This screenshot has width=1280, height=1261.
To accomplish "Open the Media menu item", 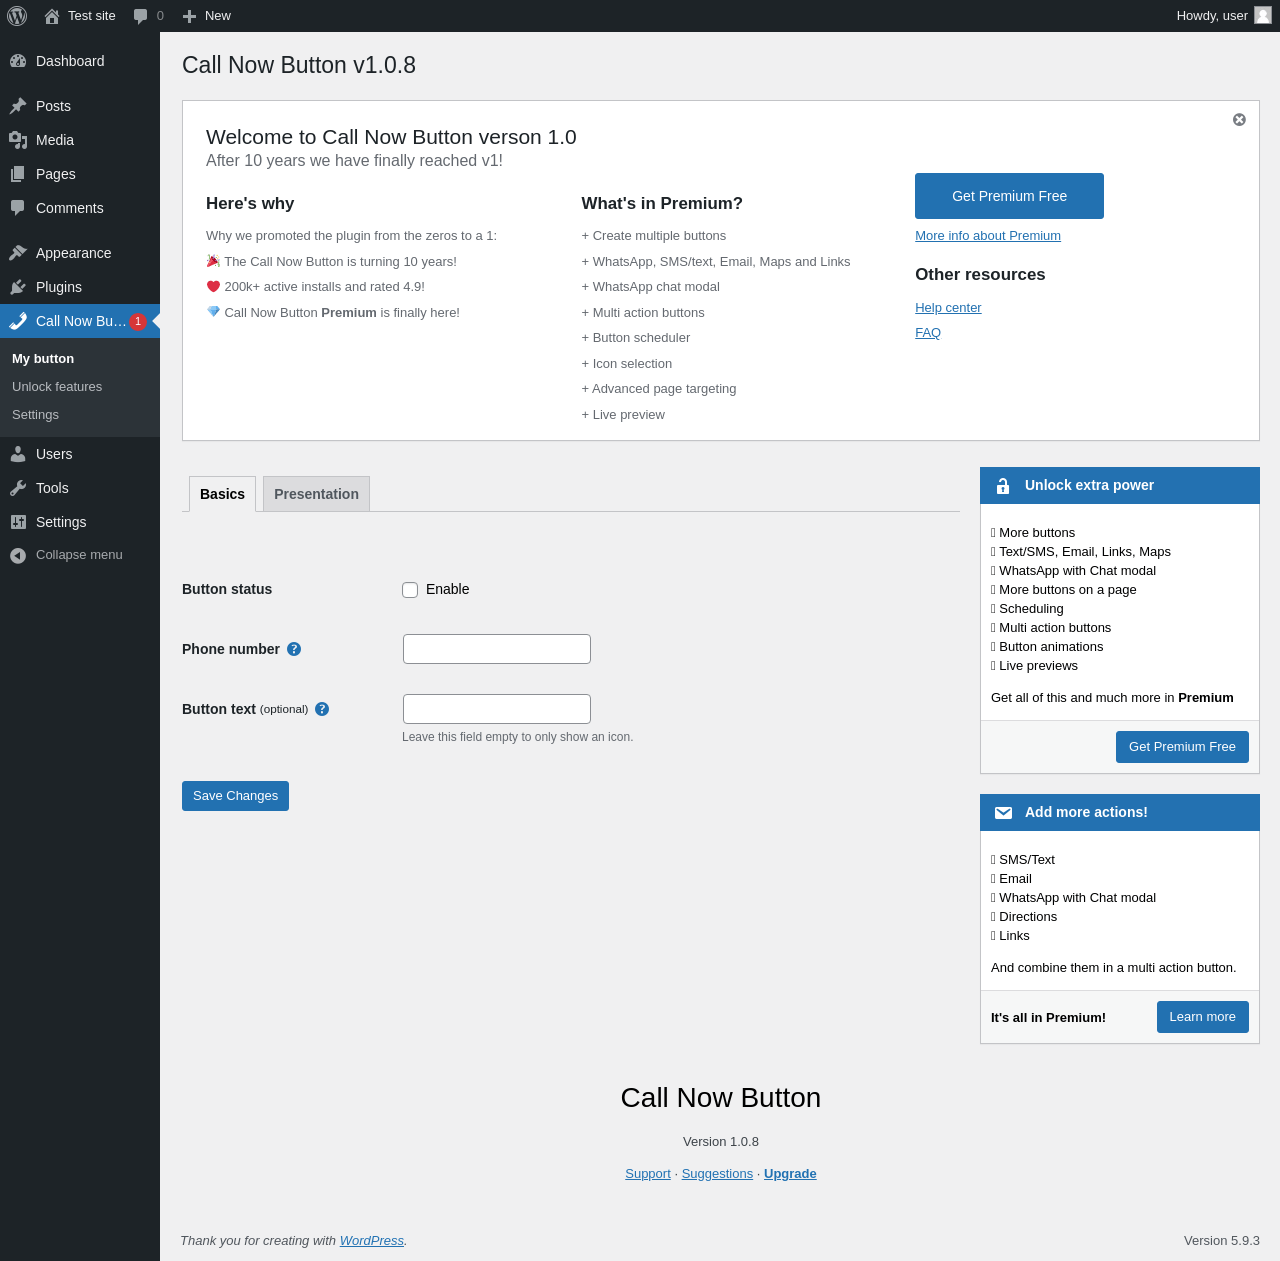I will (80, 140).
